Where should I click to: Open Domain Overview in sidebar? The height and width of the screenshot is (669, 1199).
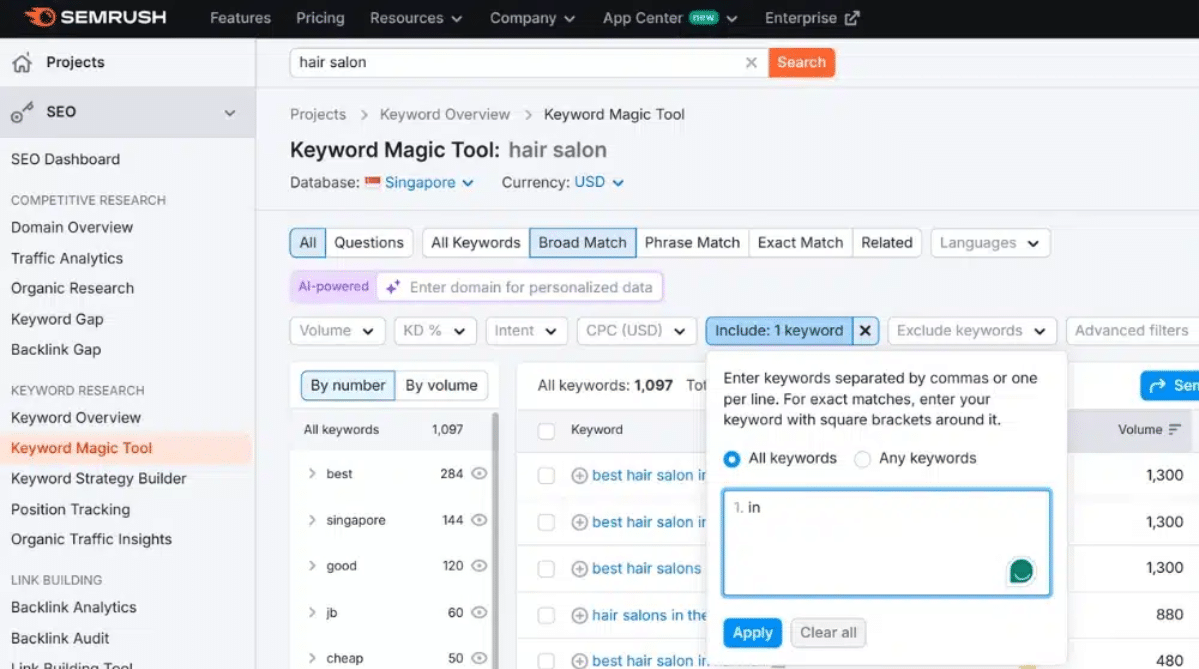click(x=72, y=228)
